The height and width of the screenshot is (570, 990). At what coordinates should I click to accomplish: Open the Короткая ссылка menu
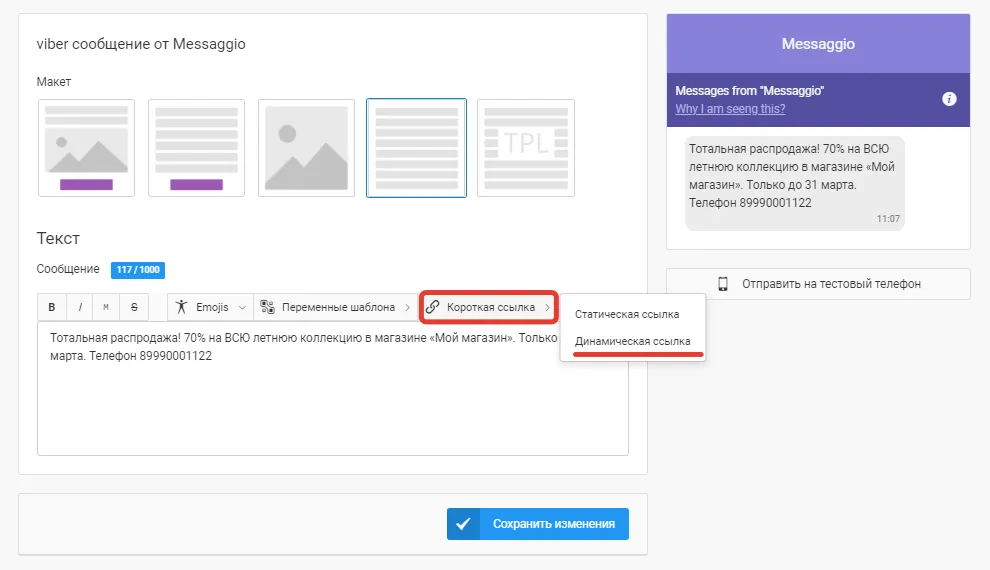488,307
